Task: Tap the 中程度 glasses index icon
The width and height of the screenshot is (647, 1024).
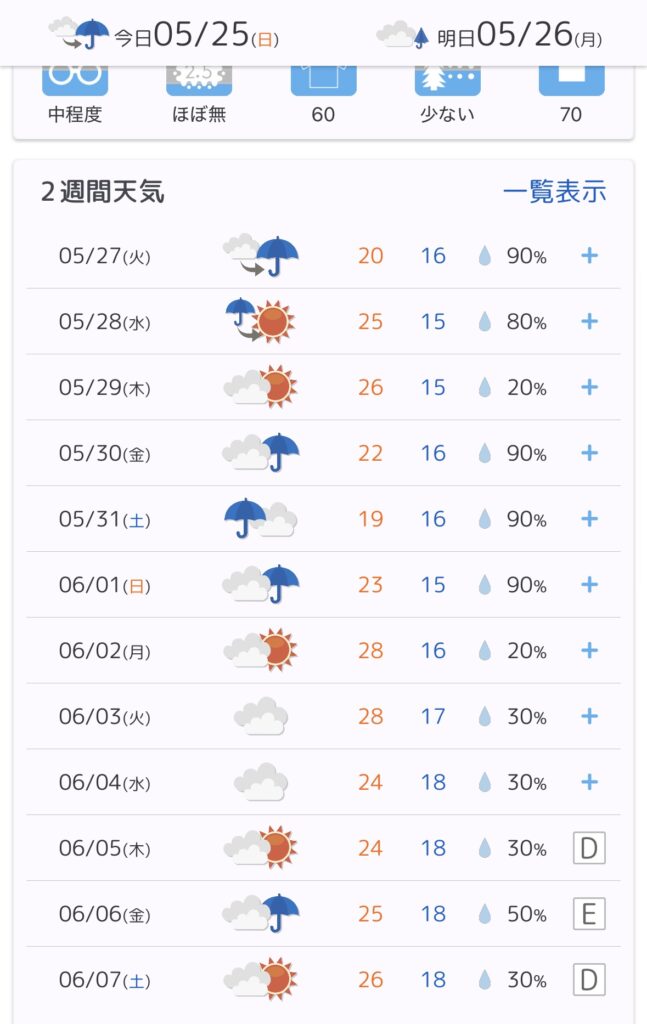Action: coord(75,80)
